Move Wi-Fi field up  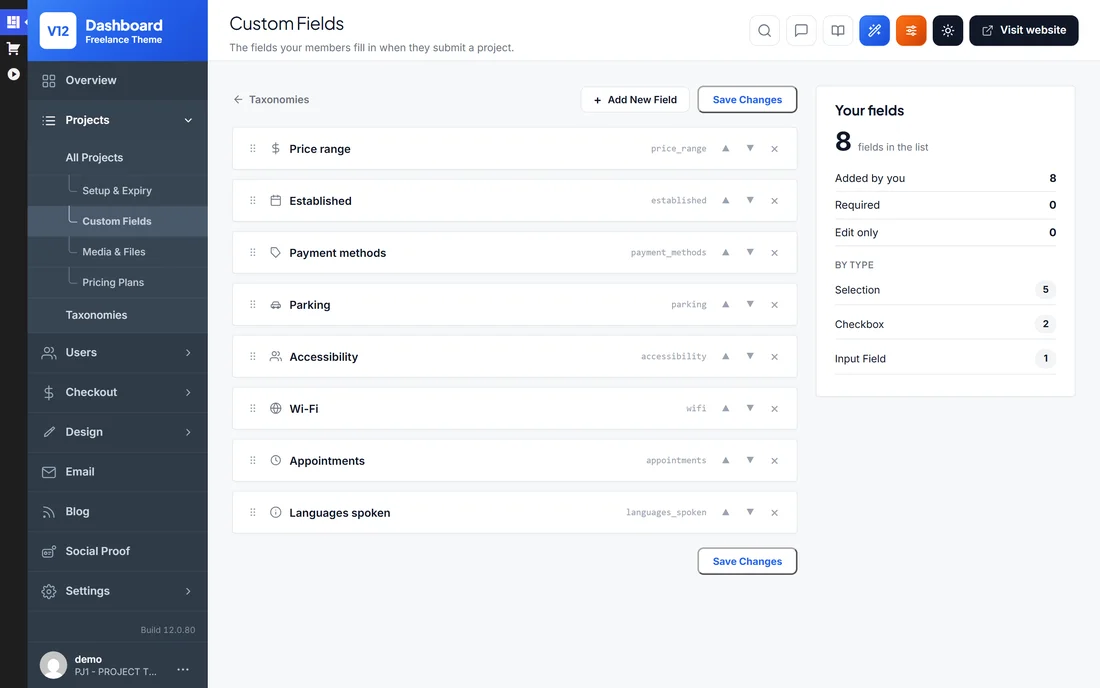click(x=725, y=407)
